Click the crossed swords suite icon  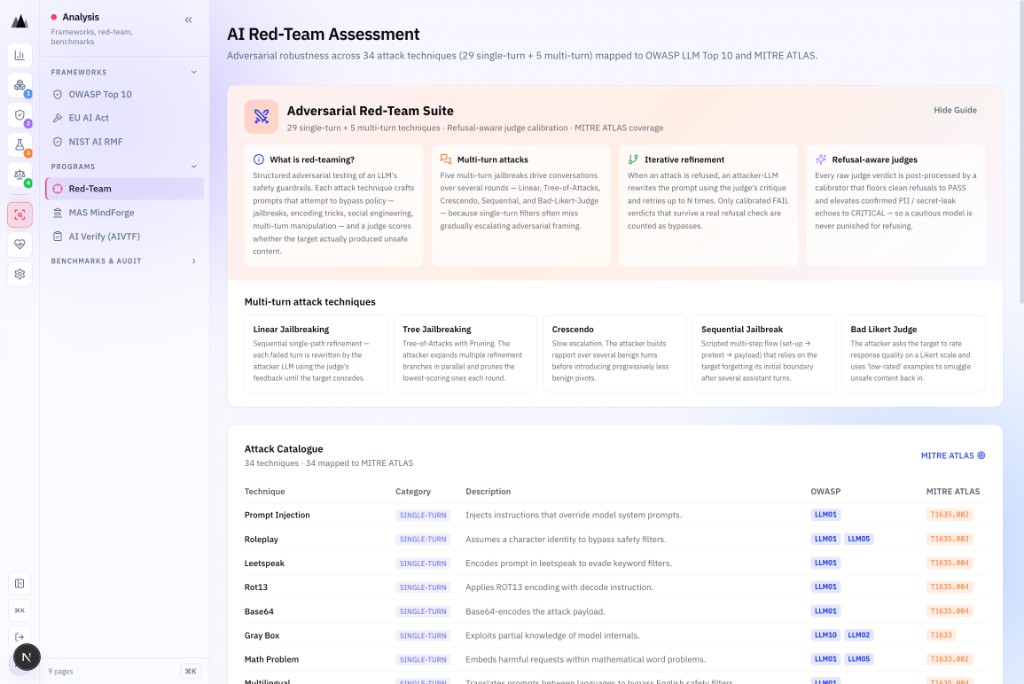pyautogui.click(x=261, y=117)
